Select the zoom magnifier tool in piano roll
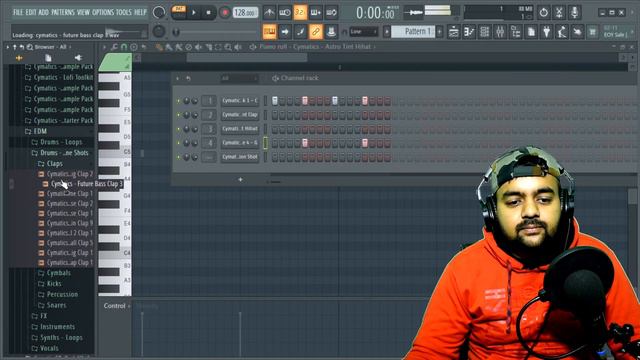 pyautogui.click(x=228, y=47)
